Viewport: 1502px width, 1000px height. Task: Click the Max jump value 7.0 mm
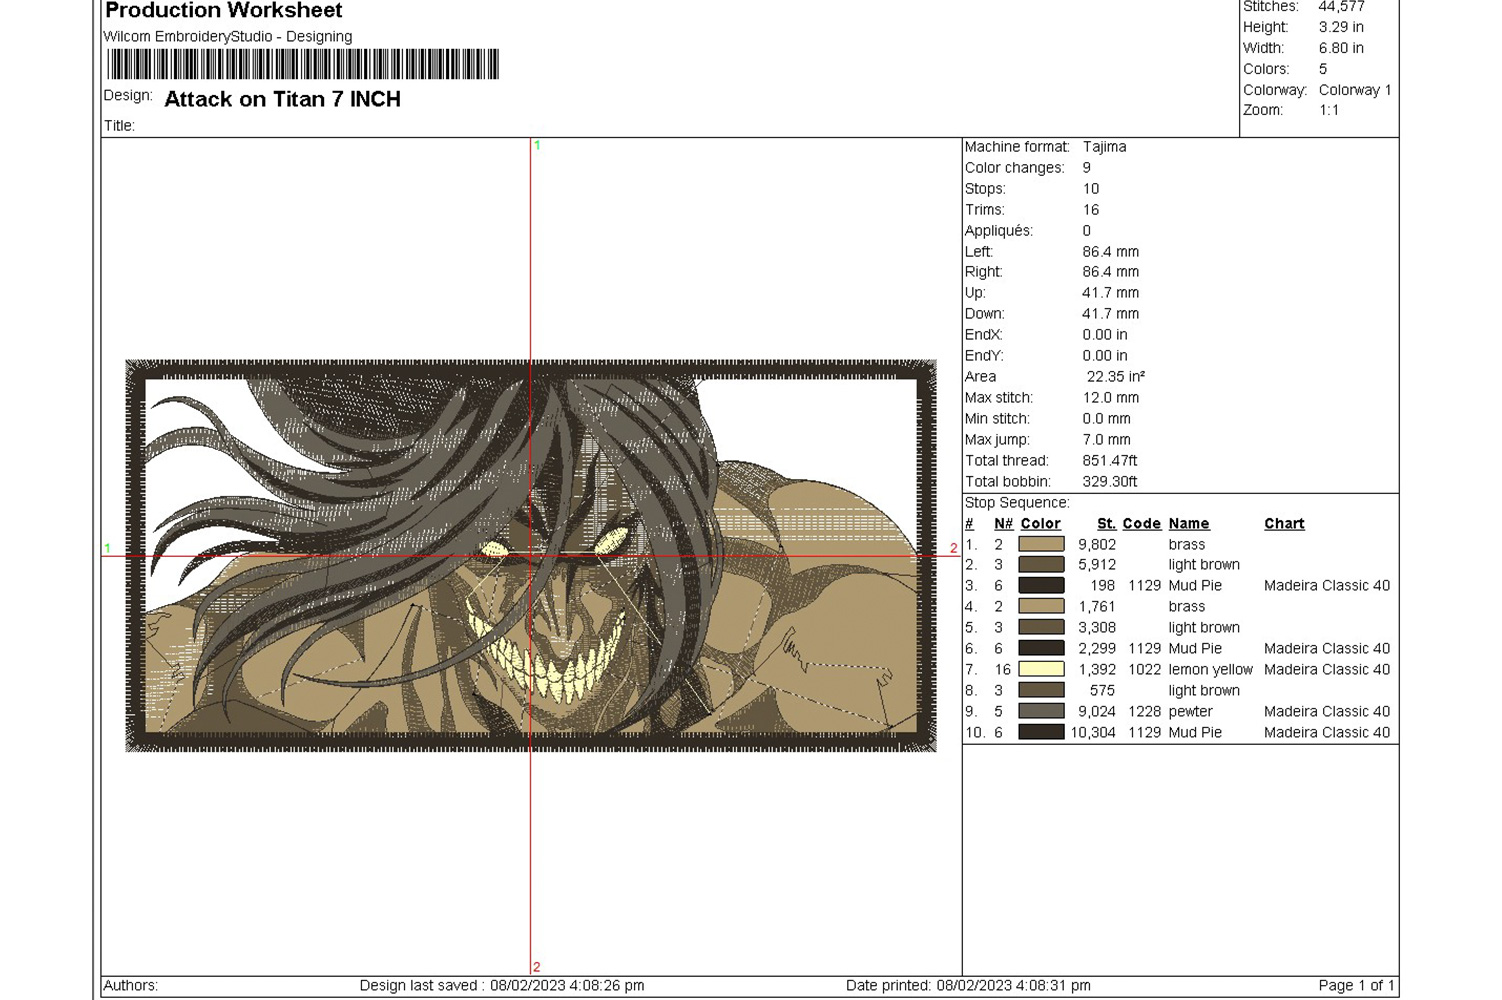click(x=1106, y=440)
